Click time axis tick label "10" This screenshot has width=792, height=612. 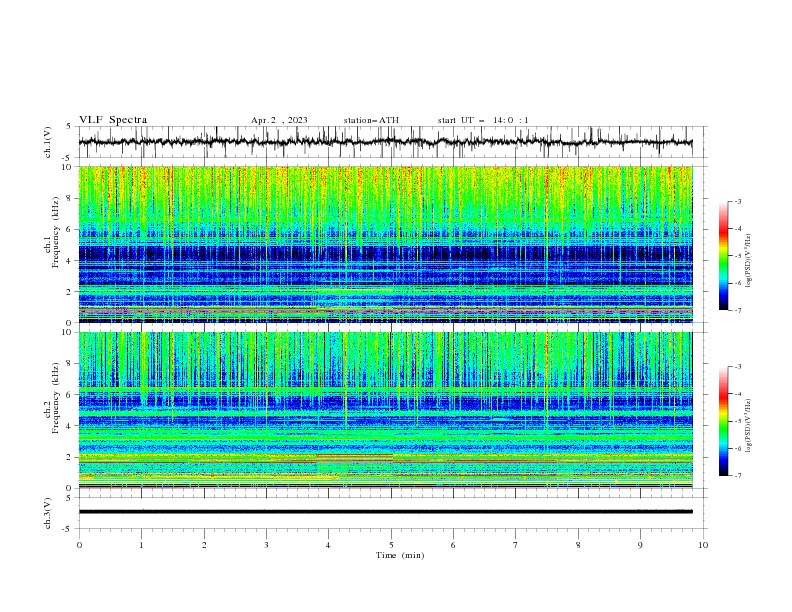[703, 545]
